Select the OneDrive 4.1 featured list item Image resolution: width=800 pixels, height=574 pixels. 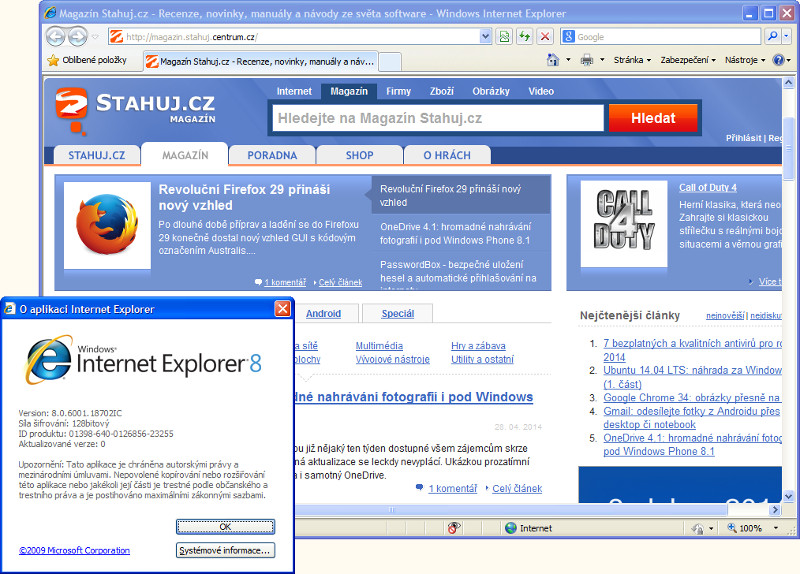[455, 233]
